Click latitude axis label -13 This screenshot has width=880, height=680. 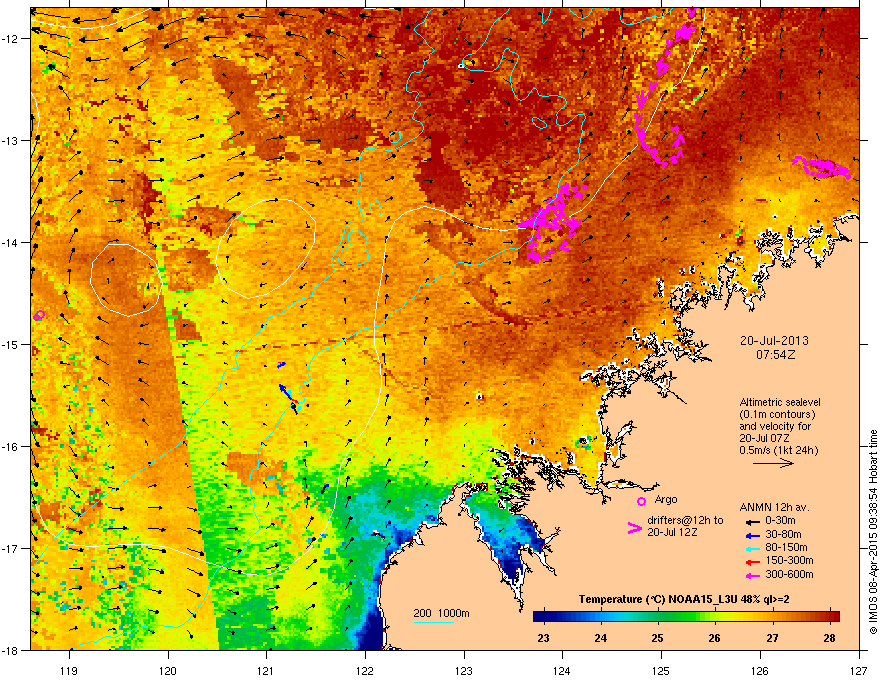pos(10,140)
